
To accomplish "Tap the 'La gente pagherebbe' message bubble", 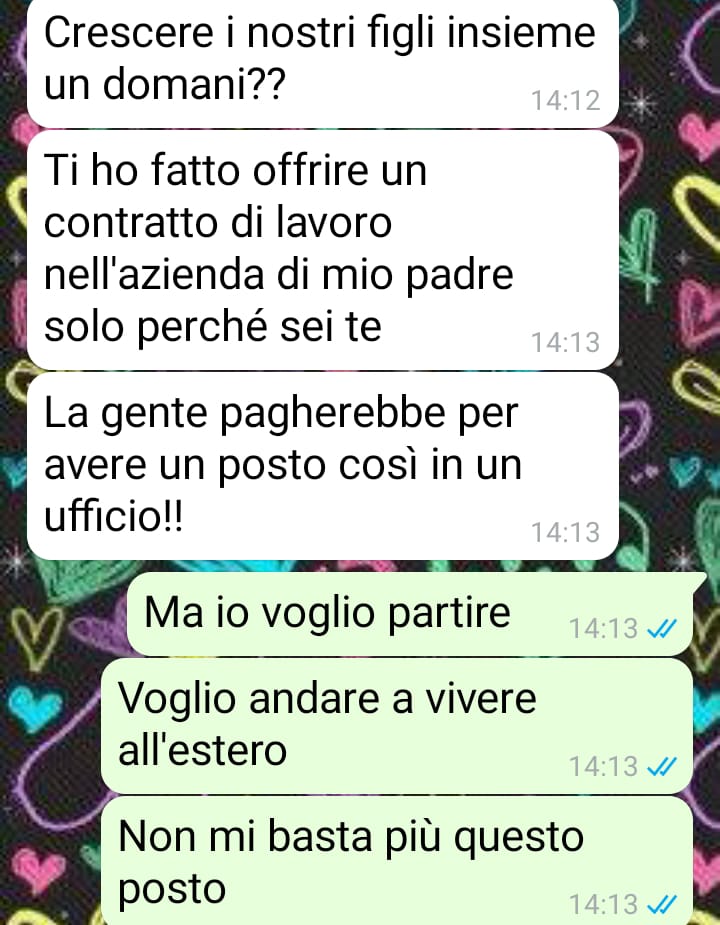I will point(322,466).
